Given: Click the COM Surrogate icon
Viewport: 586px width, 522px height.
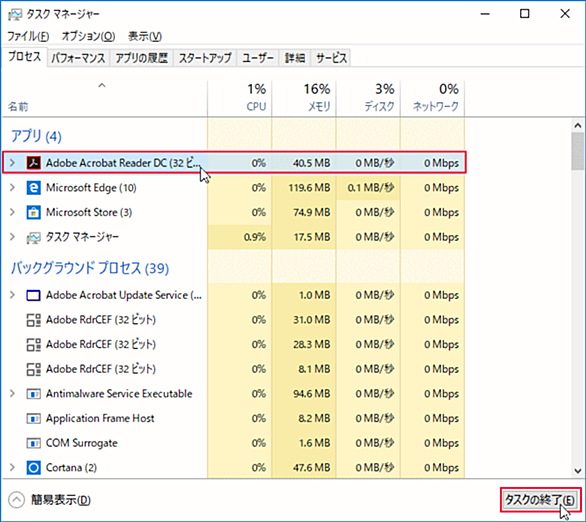Looking at the screenshot, I should tap(33, 443).
